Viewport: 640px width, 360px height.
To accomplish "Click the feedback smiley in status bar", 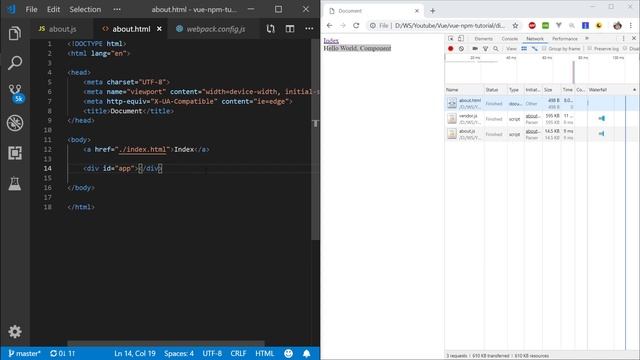I will tap(288, 353).
